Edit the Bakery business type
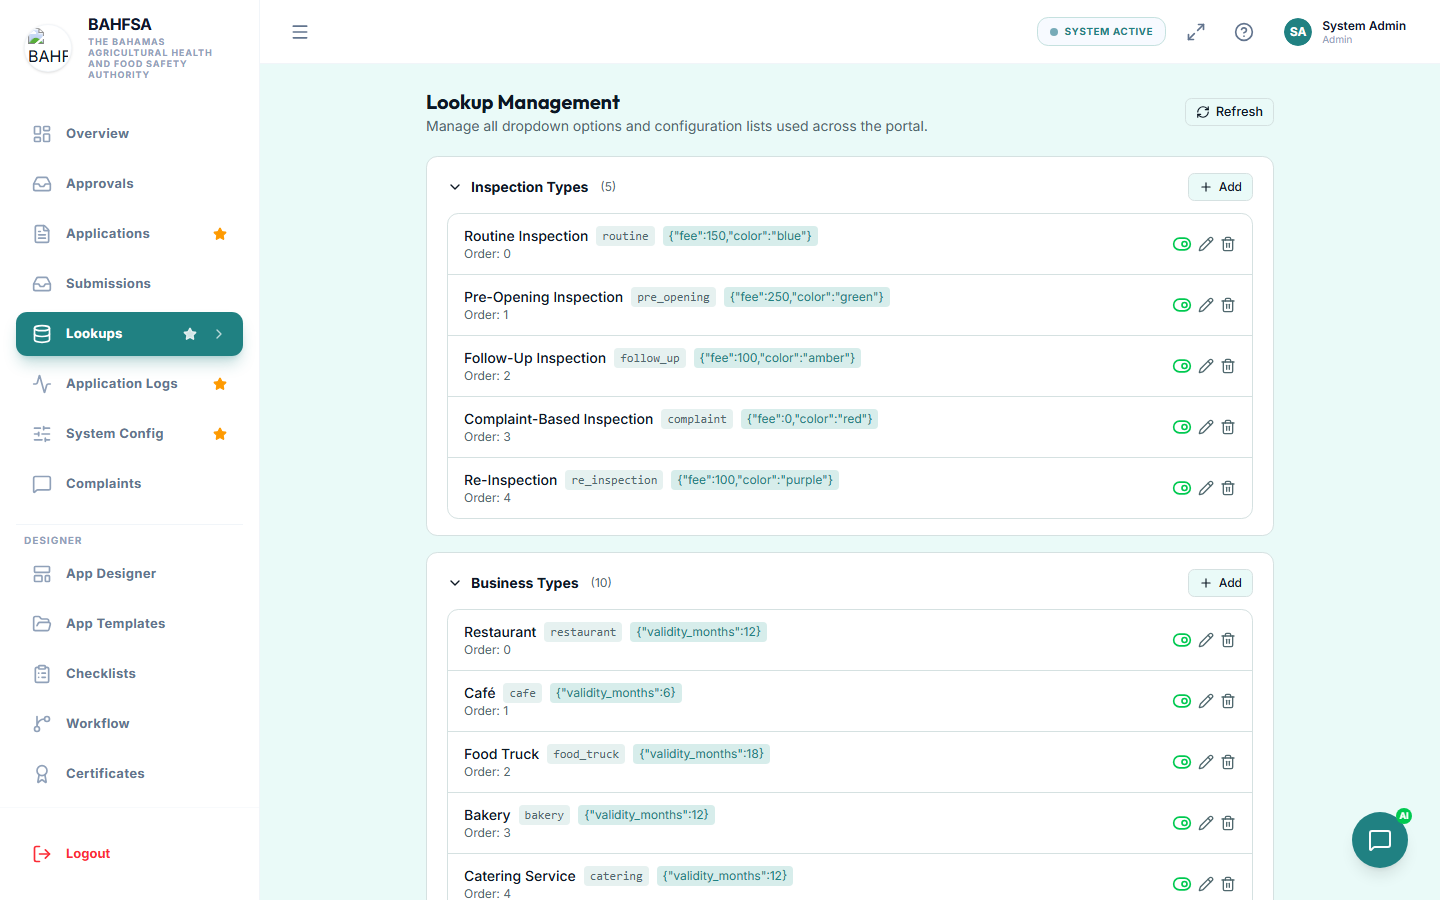The width and height of the screenshot is (1440, 900). (x=1206, y=823)
